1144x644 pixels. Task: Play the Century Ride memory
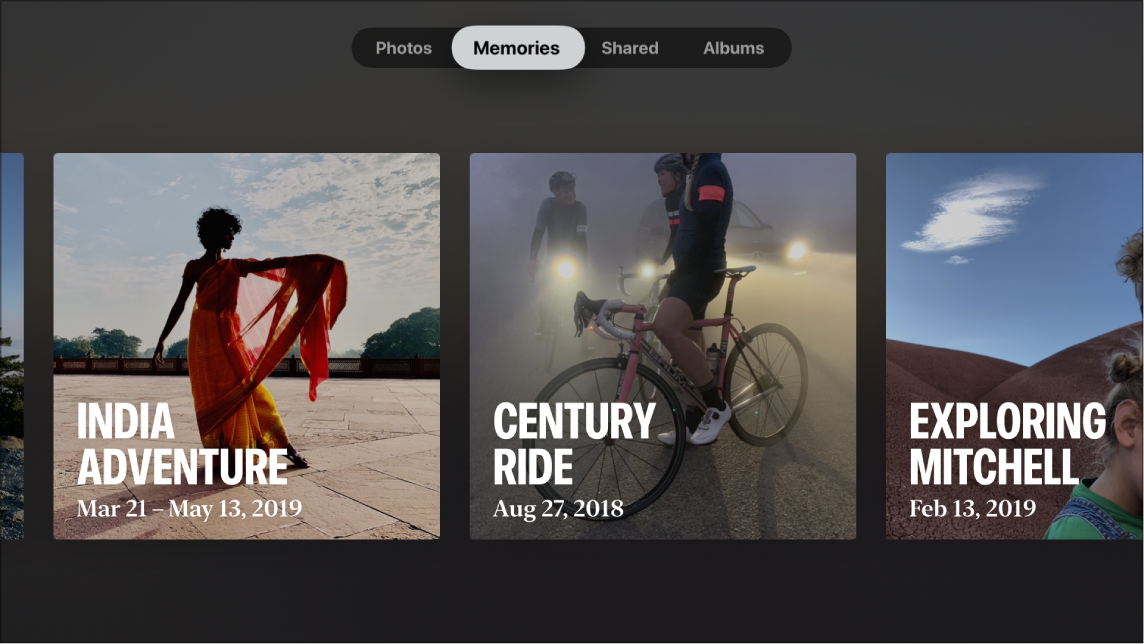coord(662,346)
